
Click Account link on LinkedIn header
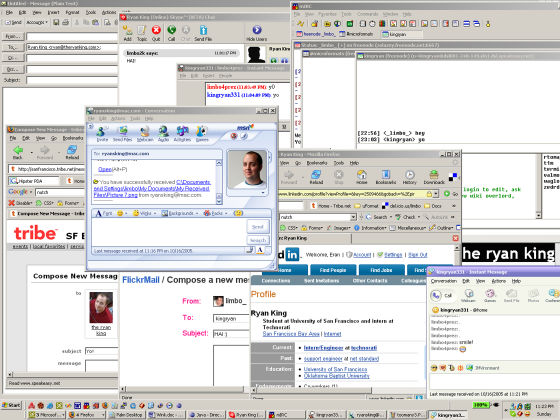click(362, 255)
